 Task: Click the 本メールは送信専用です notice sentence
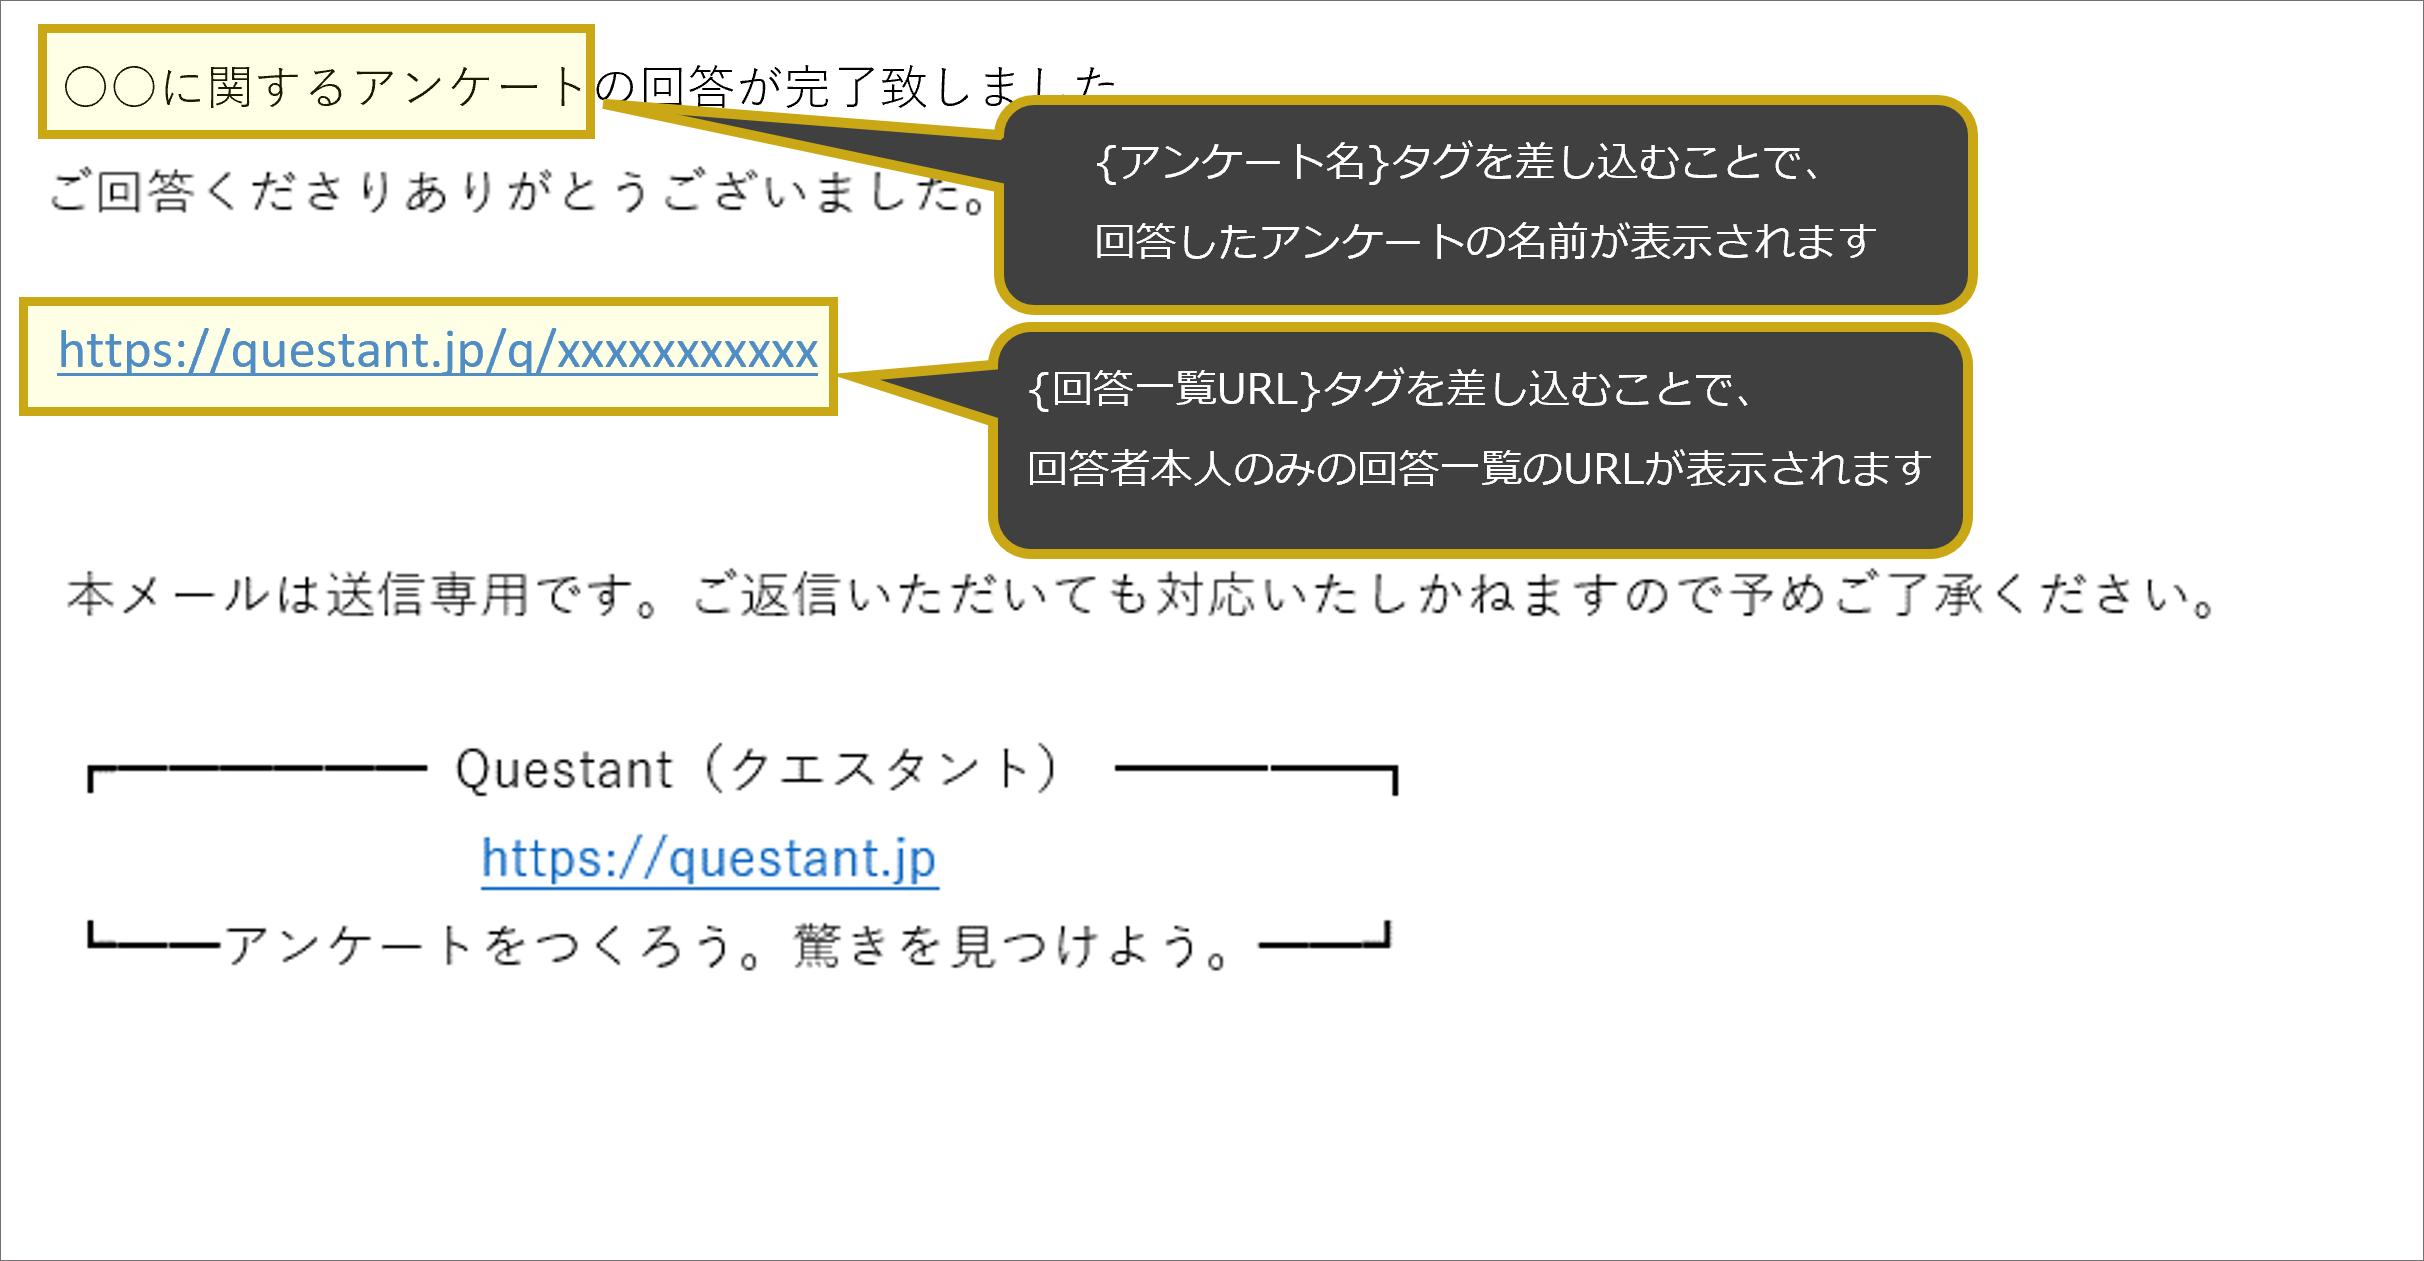[x=1142, y=595]
